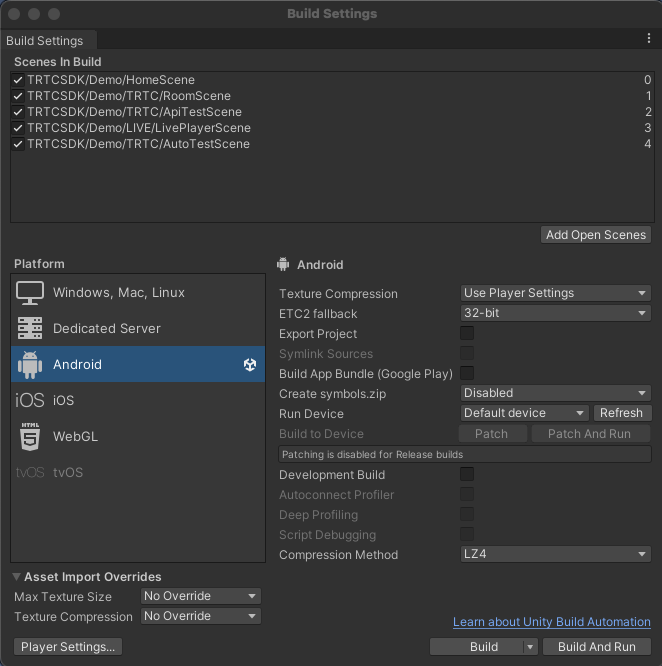This screenshot has width=662, height=666.
Task: Click the tvOS platform icon
Action: point(30,473)
